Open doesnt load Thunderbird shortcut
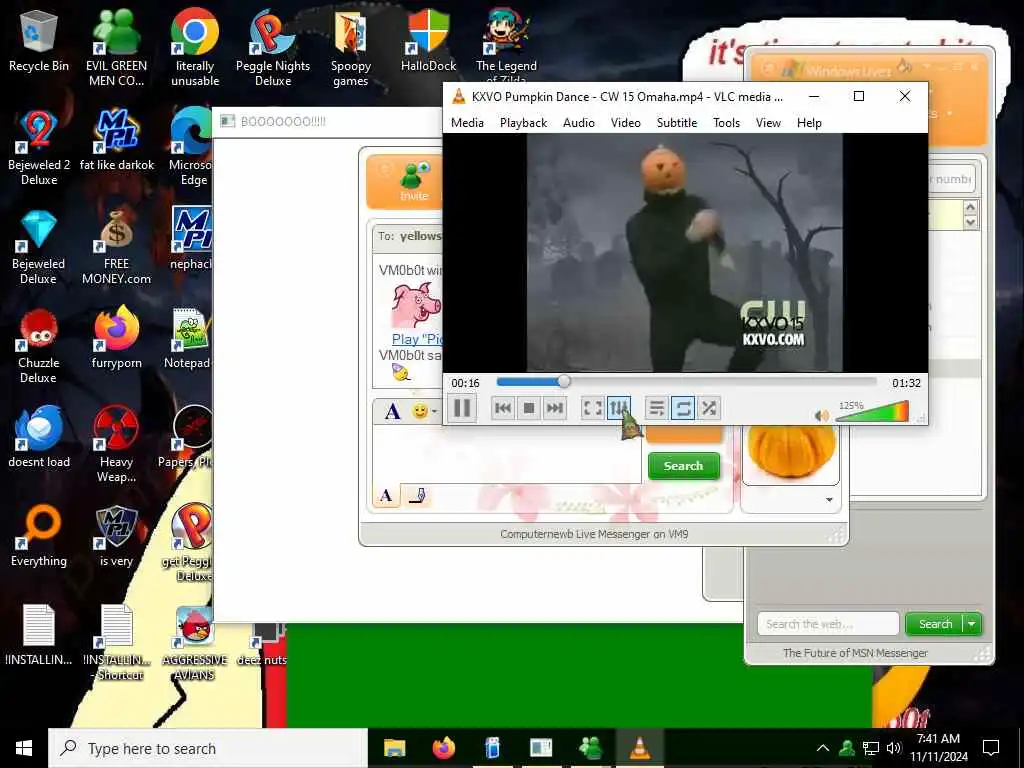The height and width of the screenshot is (768, 1024). [39, 437]
